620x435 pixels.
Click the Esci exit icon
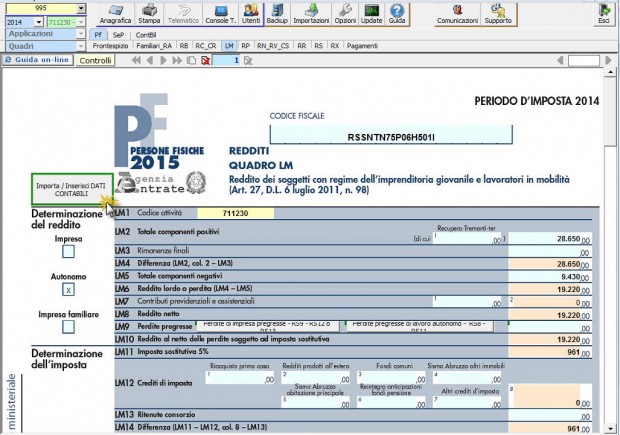pos(603,14)
